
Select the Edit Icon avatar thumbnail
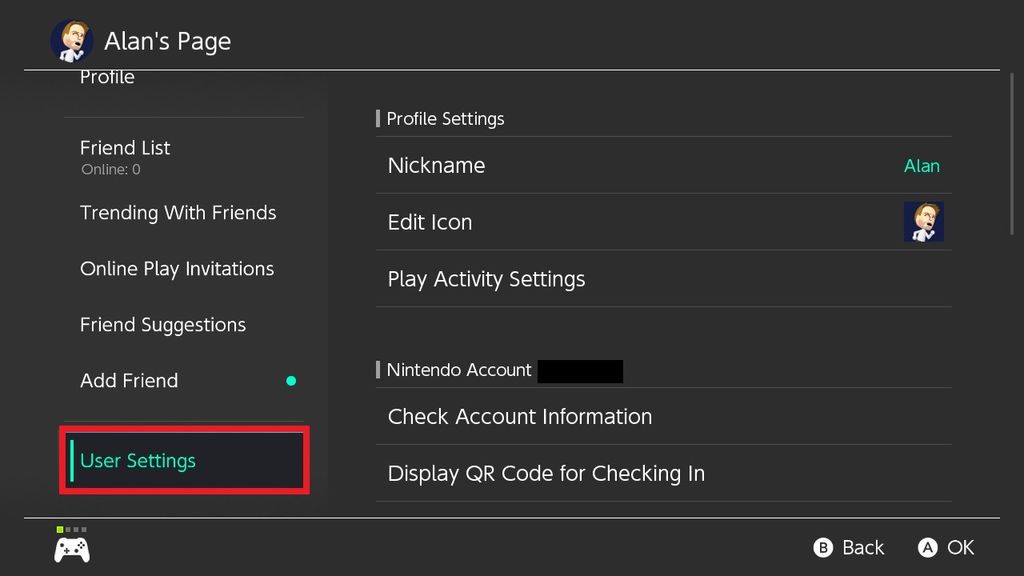point(924,222)
